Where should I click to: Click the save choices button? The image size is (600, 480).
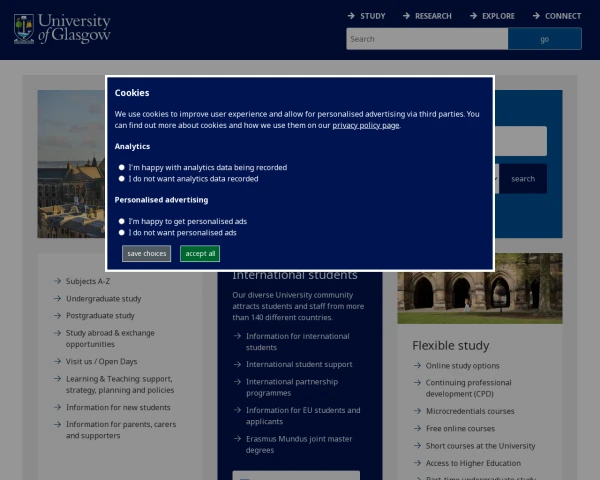click(147, 254)
